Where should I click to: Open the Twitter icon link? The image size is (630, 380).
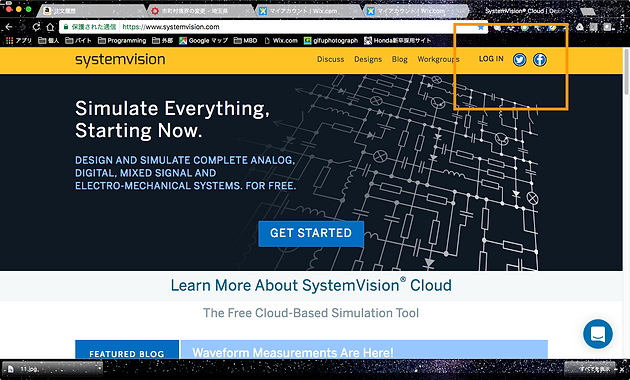(519, 60)
